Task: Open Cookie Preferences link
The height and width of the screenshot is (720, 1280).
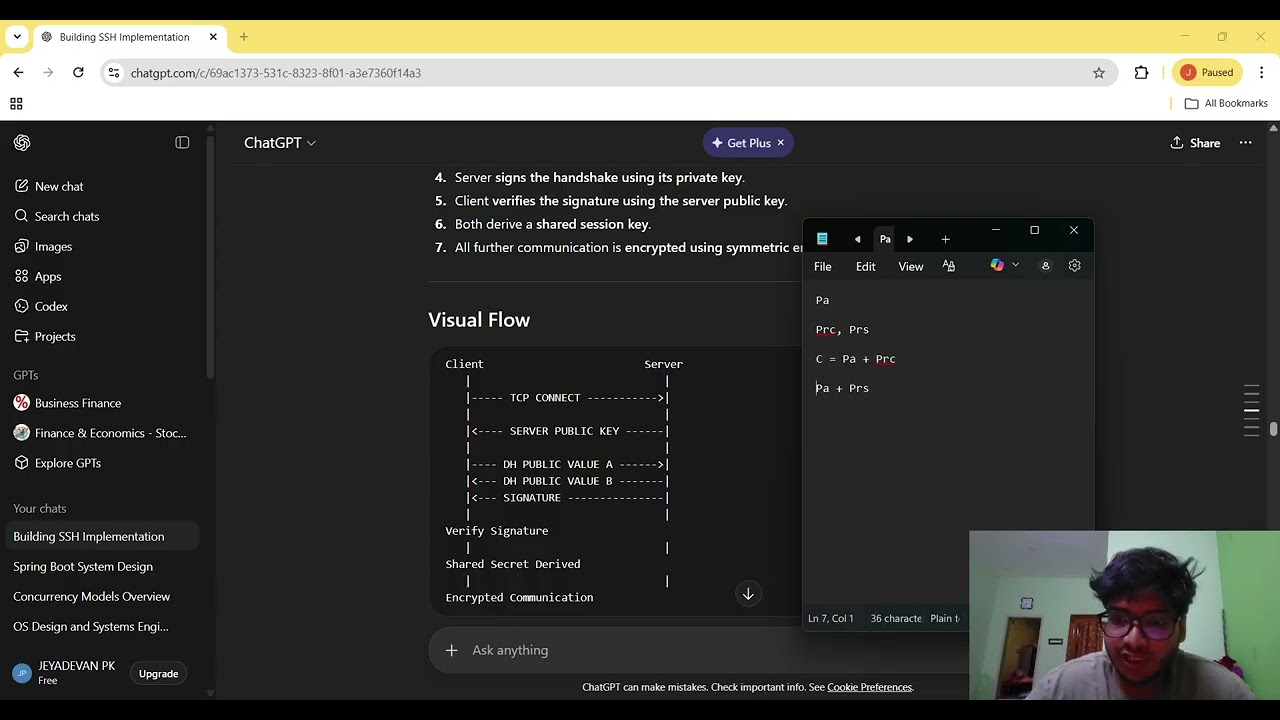Action: point(869,687)
